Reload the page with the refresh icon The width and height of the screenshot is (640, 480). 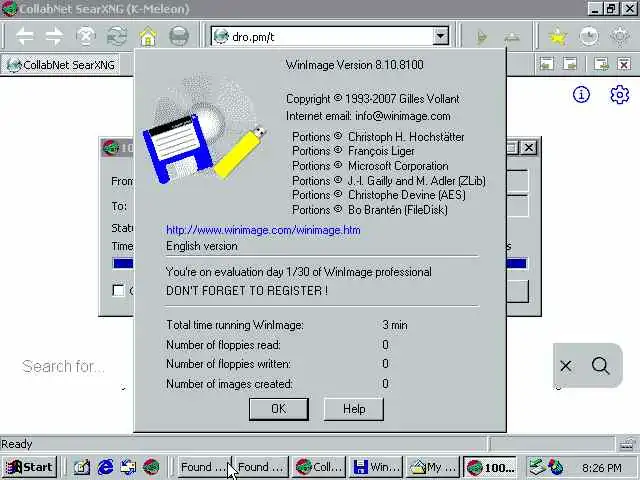117,37
